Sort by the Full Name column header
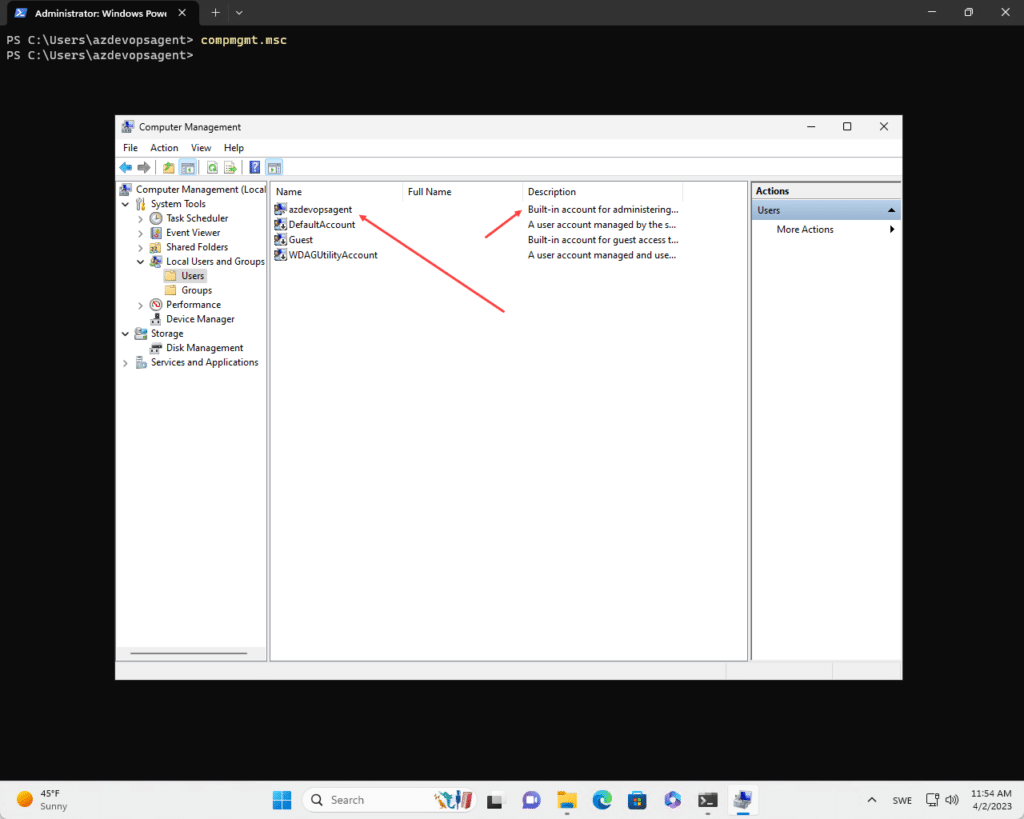1024x819 pixels. point(462,191)
